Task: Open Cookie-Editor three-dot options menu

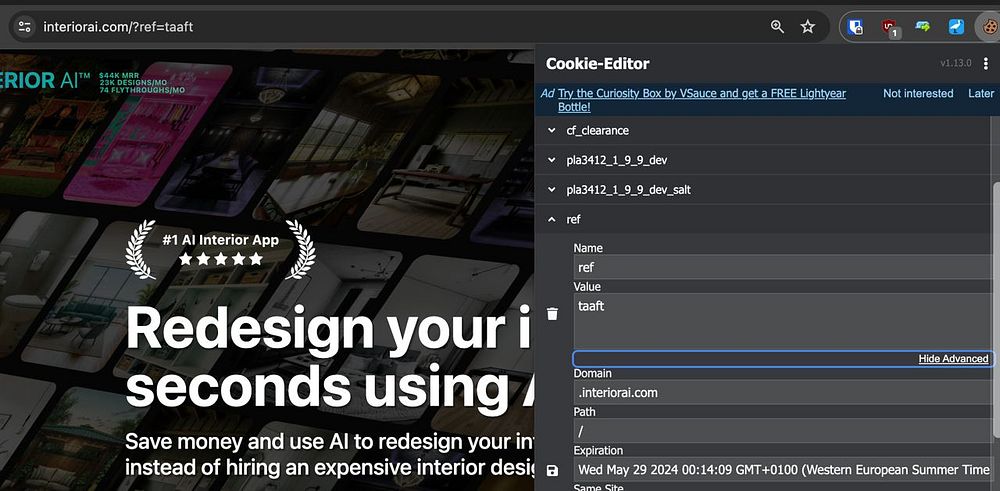Action: (x=986, y=63)
